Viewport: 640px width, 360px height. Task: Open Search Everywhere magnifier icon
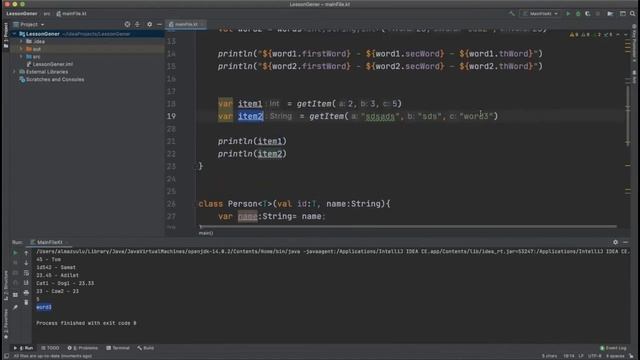(632, 13)
